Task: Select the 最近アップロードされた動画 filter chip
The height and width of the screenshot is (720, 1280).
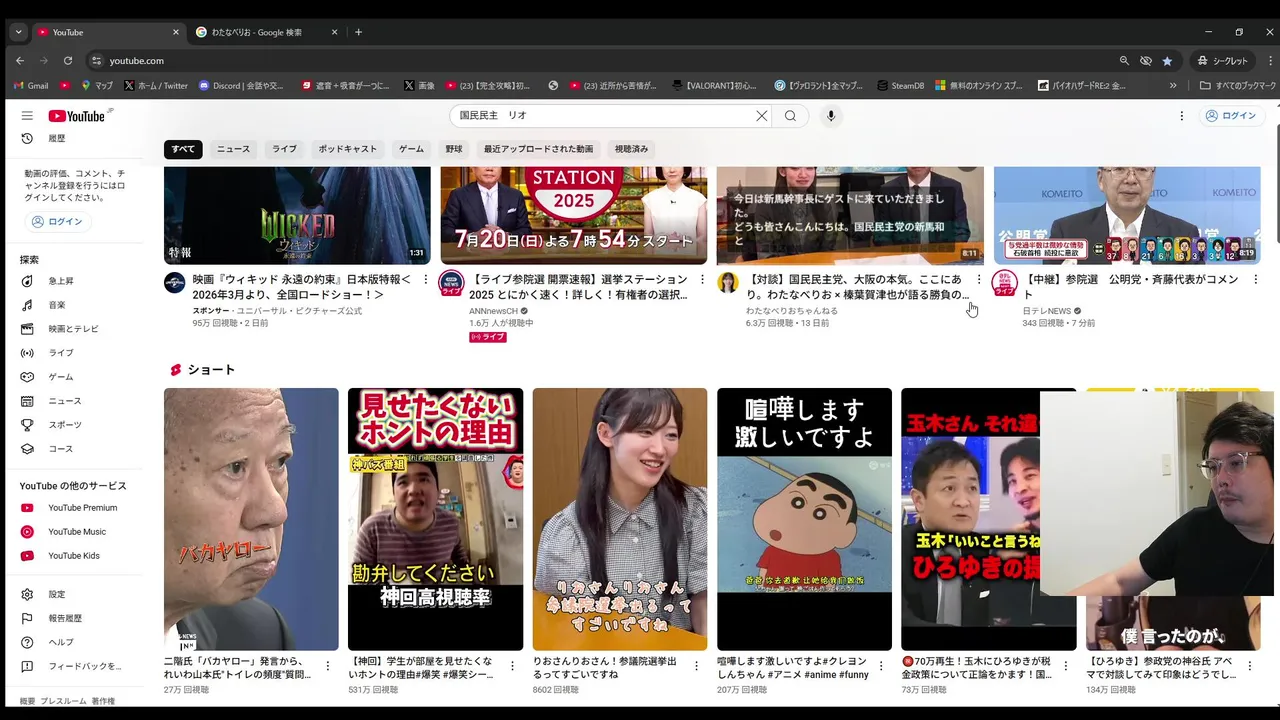Action: pos(539,149)
